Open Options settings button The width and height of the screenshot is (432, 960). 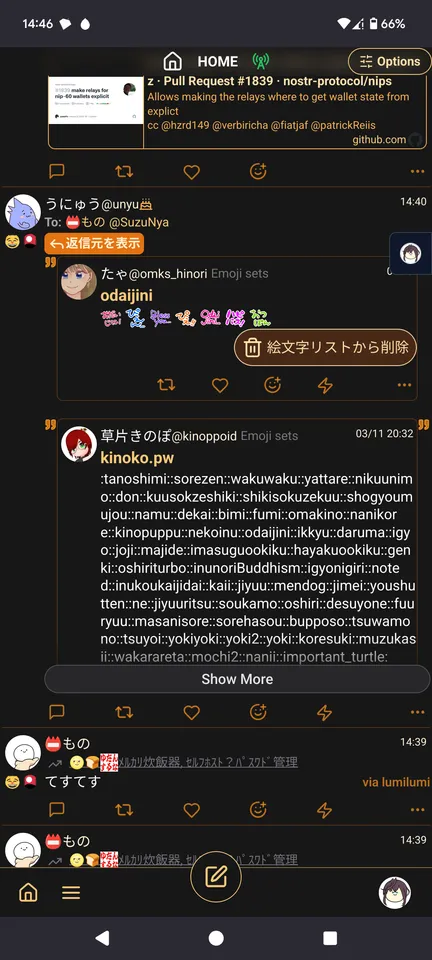click(390, 61)
